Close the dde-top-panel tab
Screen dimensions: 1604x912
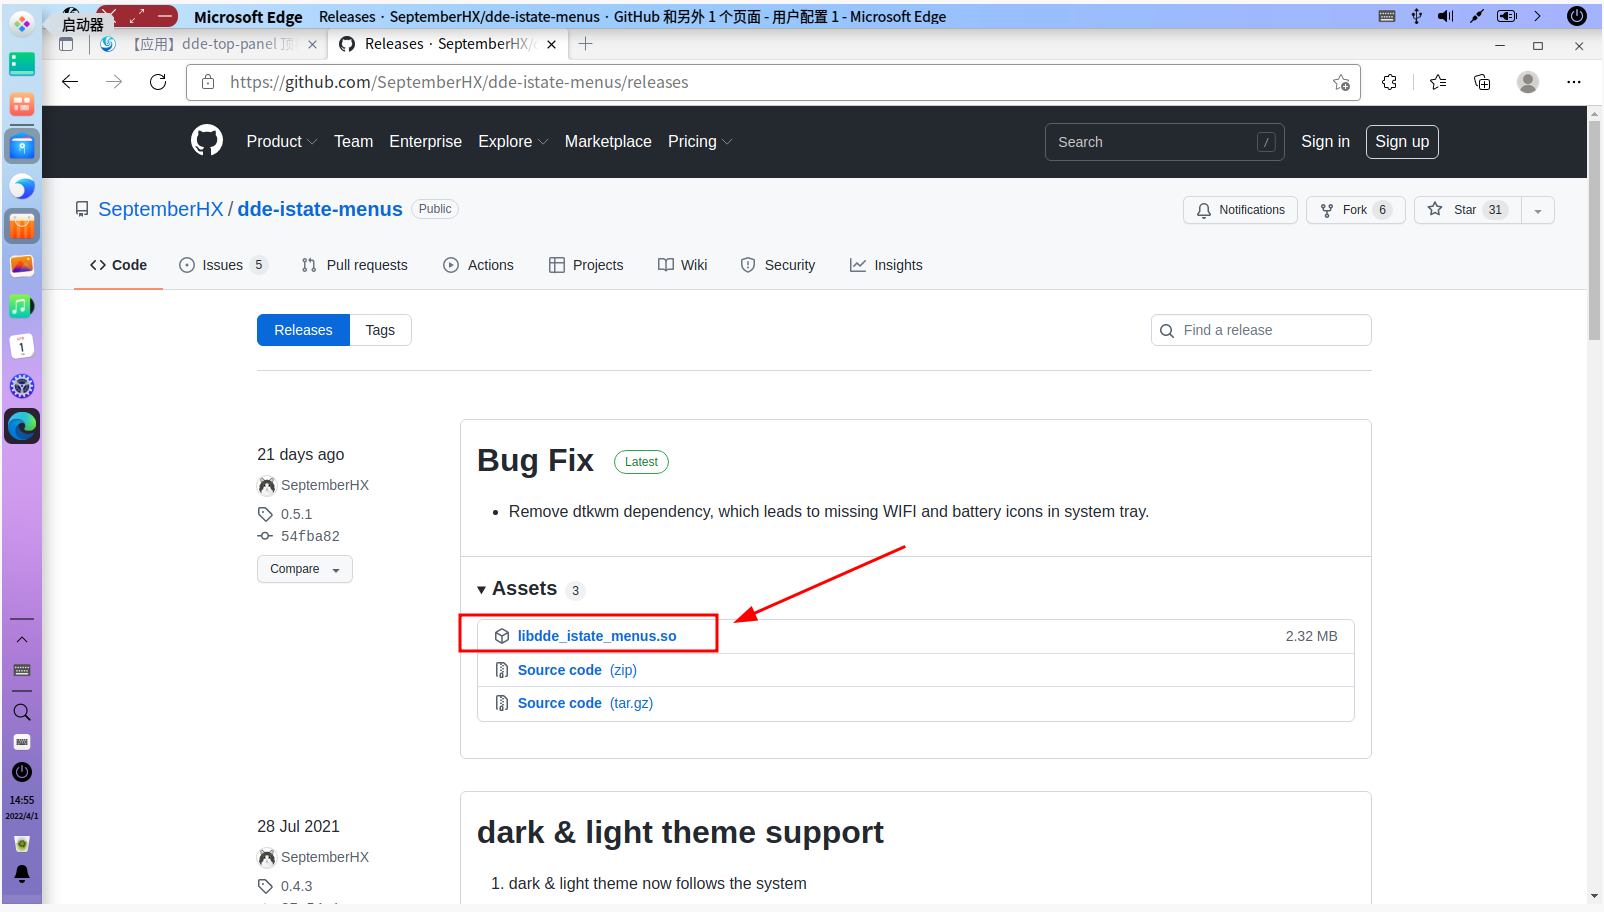[312, 44]
